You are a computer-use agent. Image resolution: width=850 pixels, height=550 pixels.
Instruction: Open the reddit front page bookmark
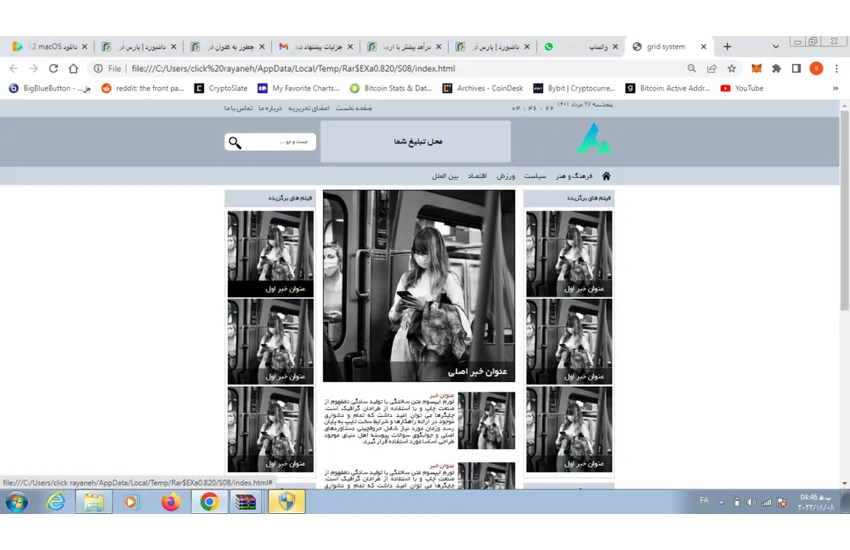143,88
